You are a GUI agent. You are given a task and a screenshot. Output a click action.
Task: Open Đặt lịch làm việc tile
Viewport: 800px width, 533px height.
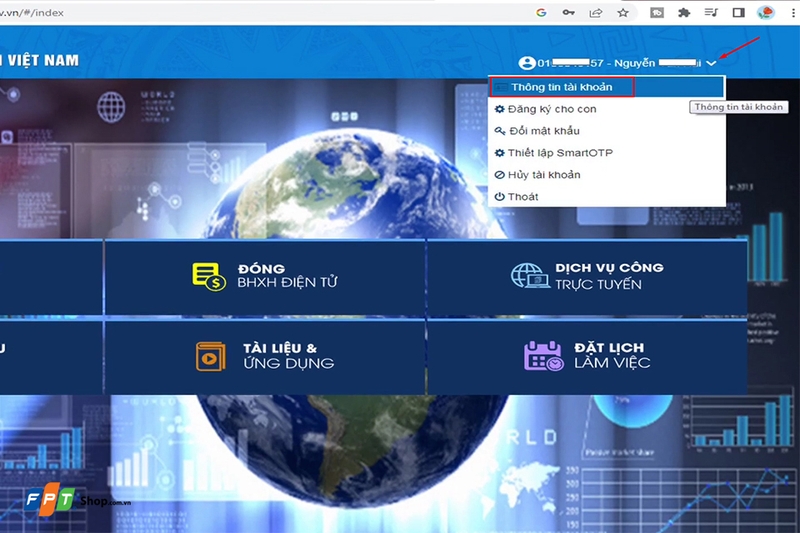point(587,357)
